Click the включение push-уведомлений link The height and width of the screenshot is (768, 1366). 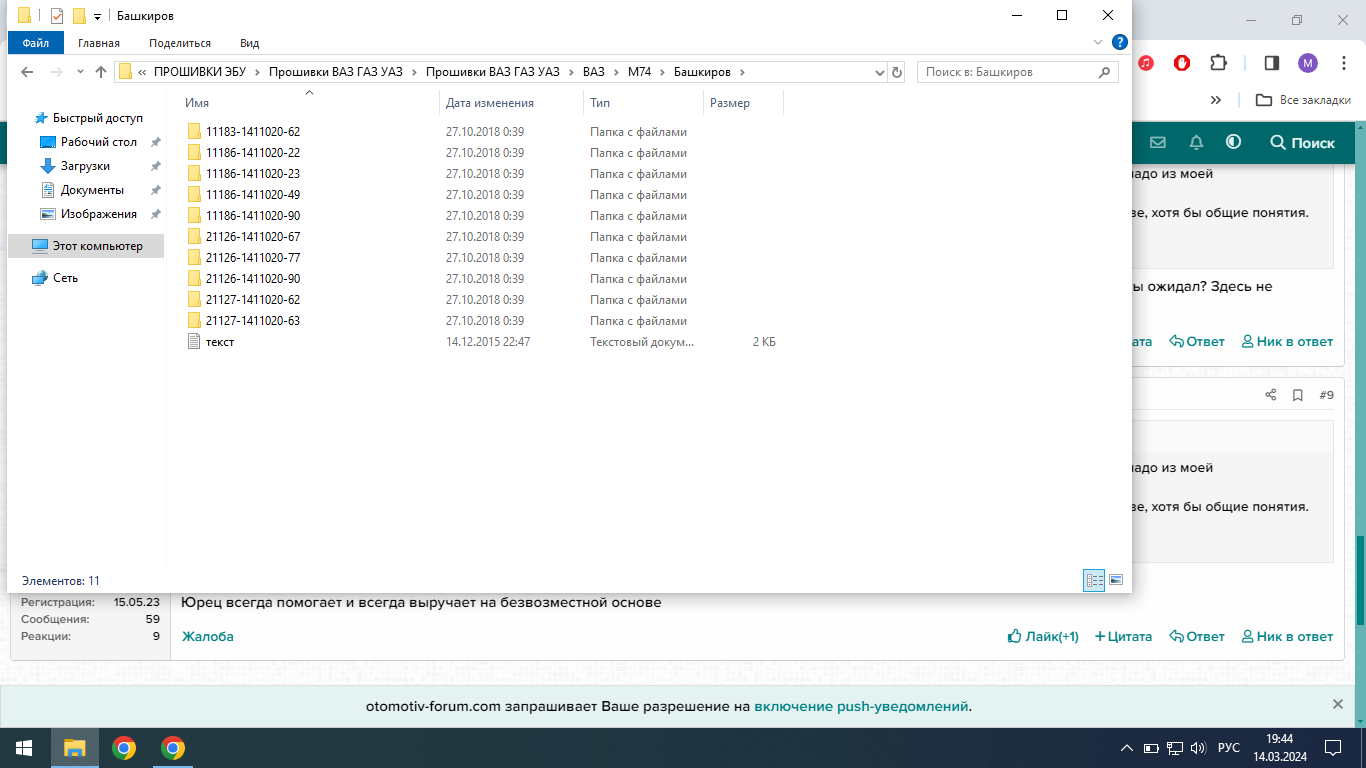tap(860, 706)
